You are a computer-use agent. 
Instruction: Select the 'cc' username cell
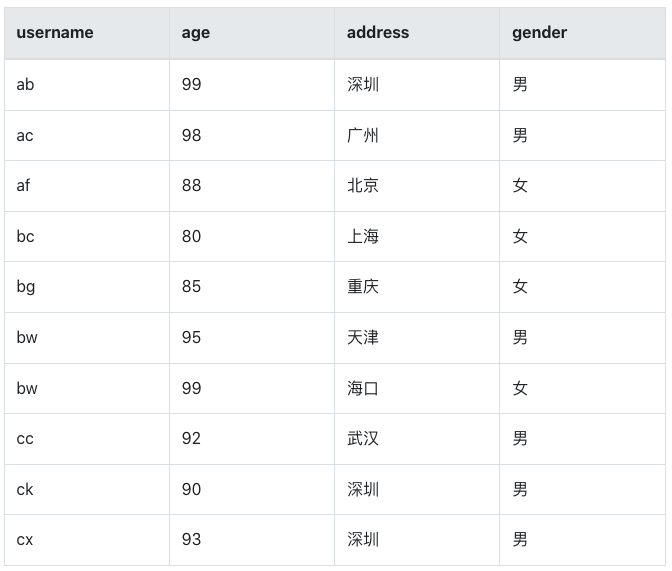pyautogui.click(x=25, y=439)
